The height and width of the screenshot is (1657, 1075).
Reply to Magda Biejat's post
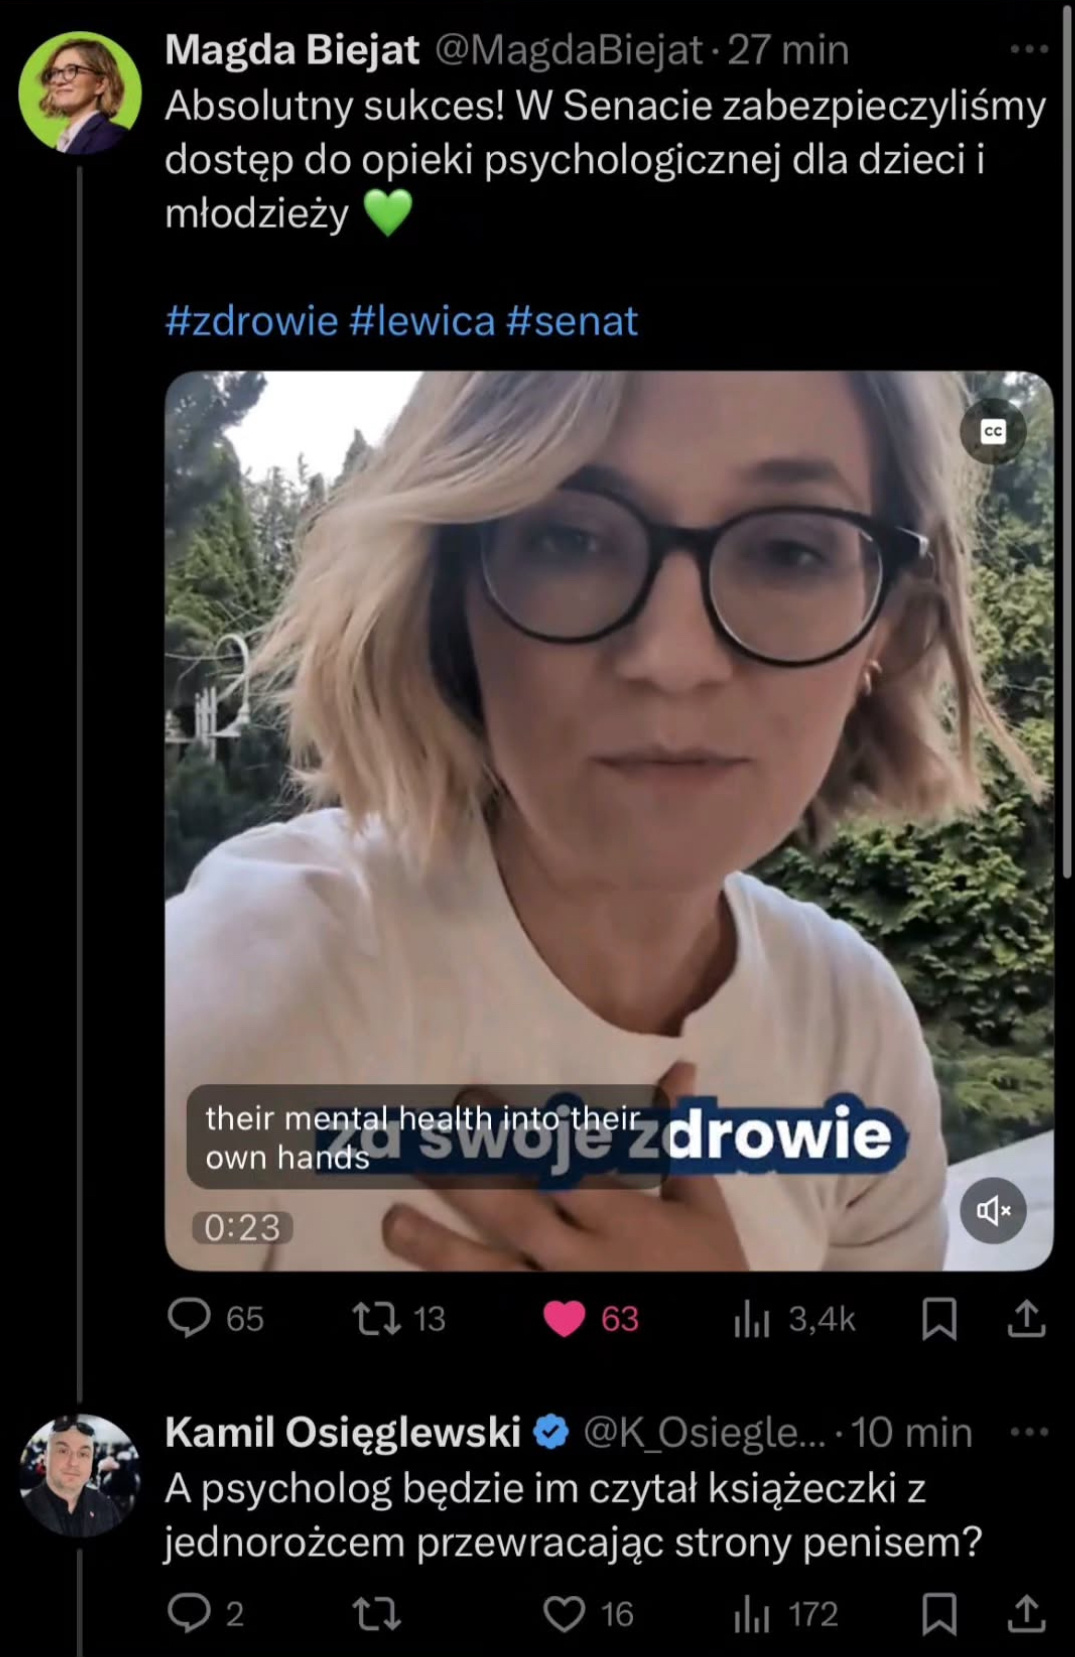pyautogui.click(x=189, y=1318)
